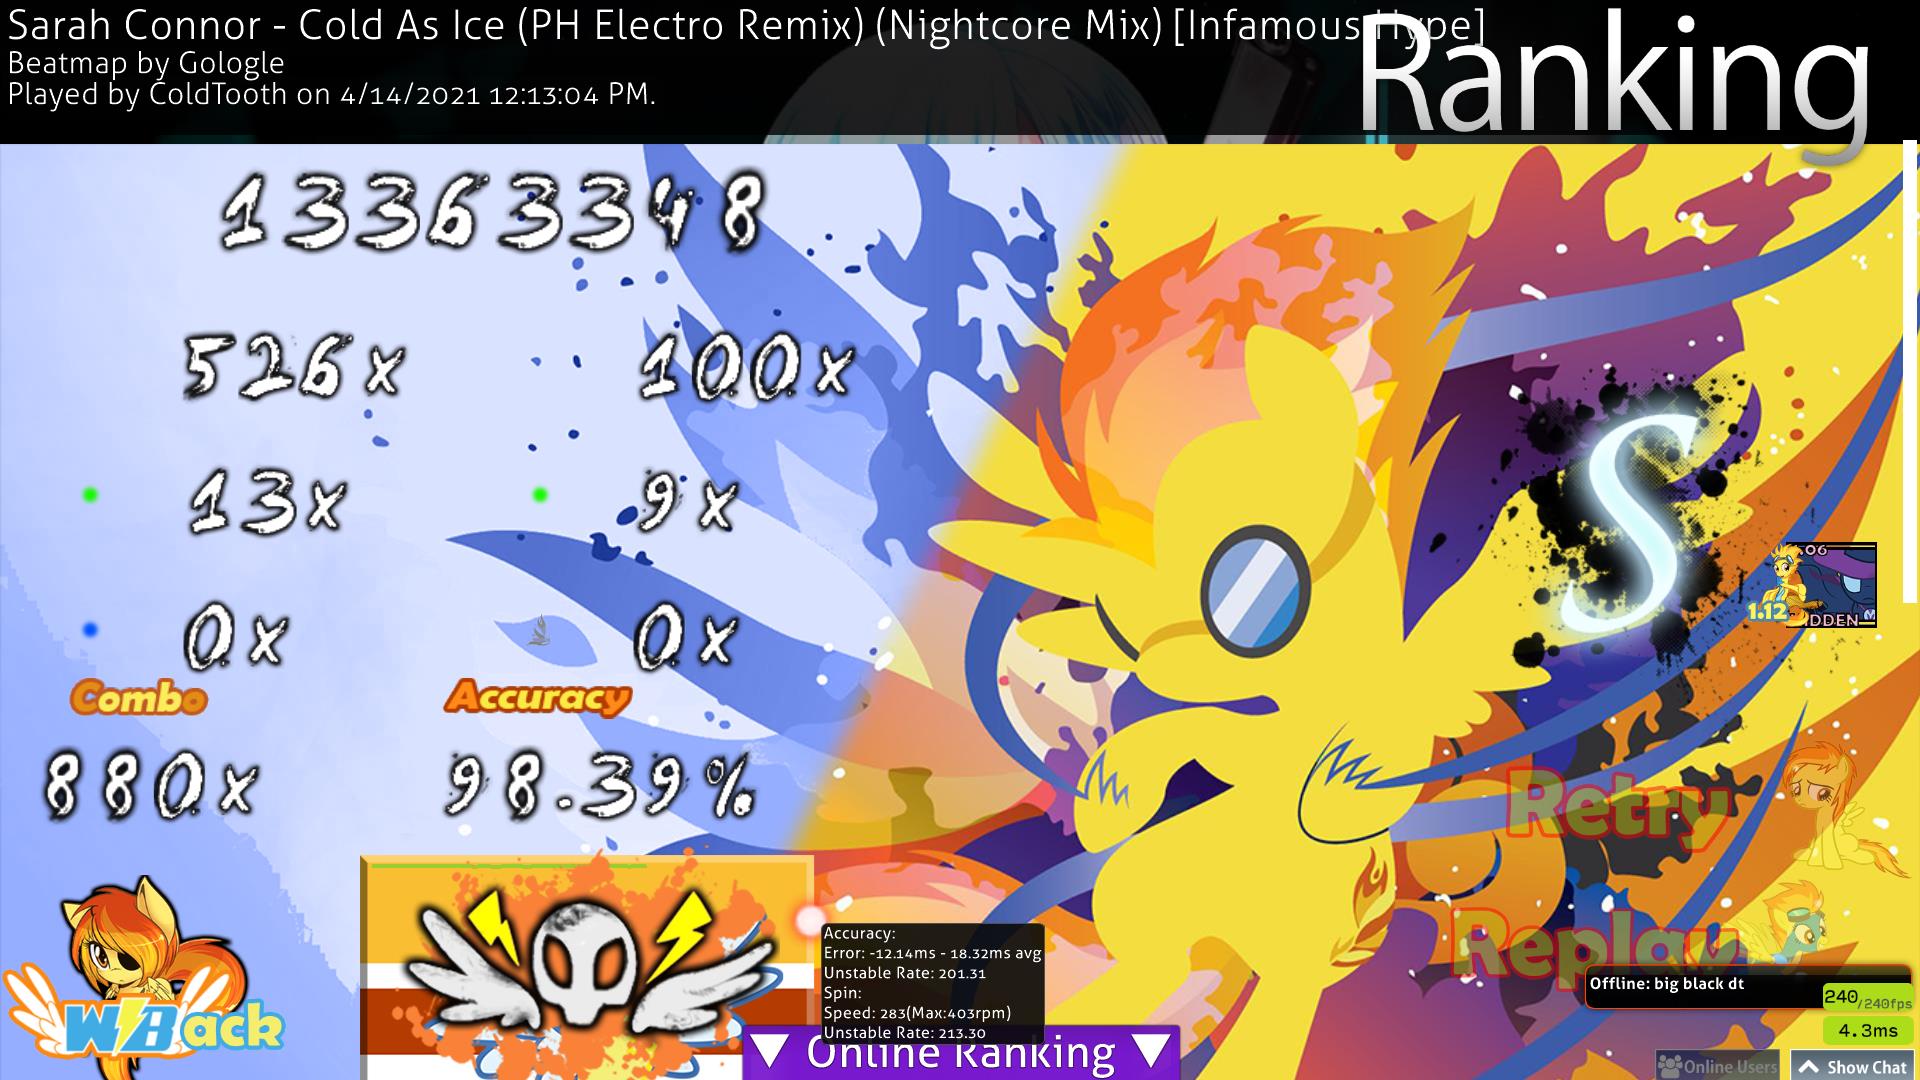
Task: Click the green dot beside 9x
Action: click(x=540, y=494)
